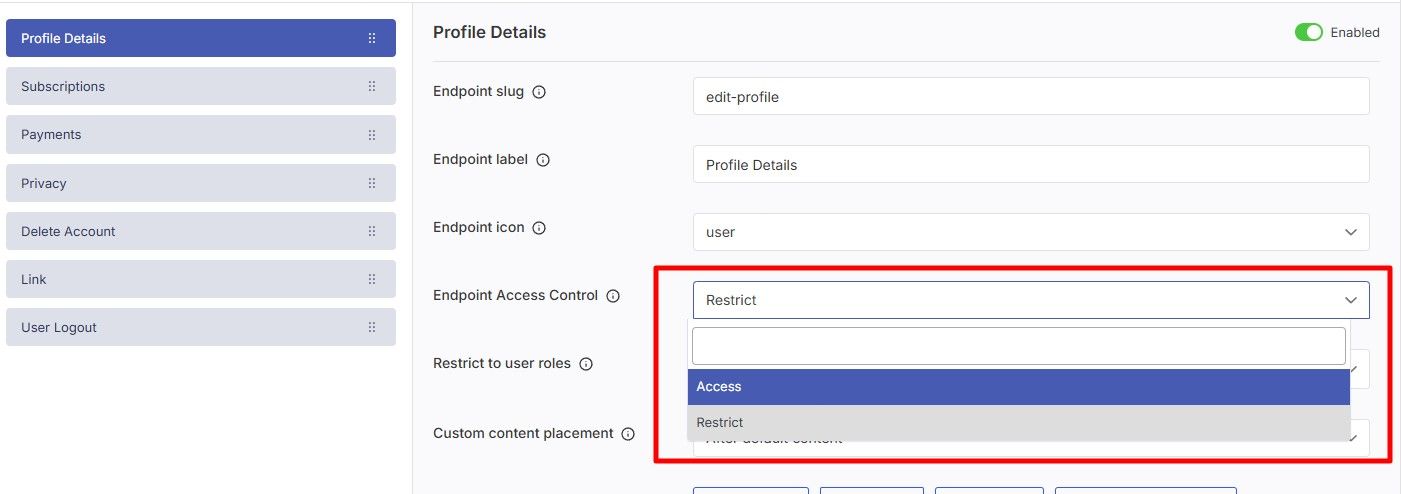1401x494 pixels.
Task: Click the Endpoint slug field edit-profile
Action: click(1031, 97)
